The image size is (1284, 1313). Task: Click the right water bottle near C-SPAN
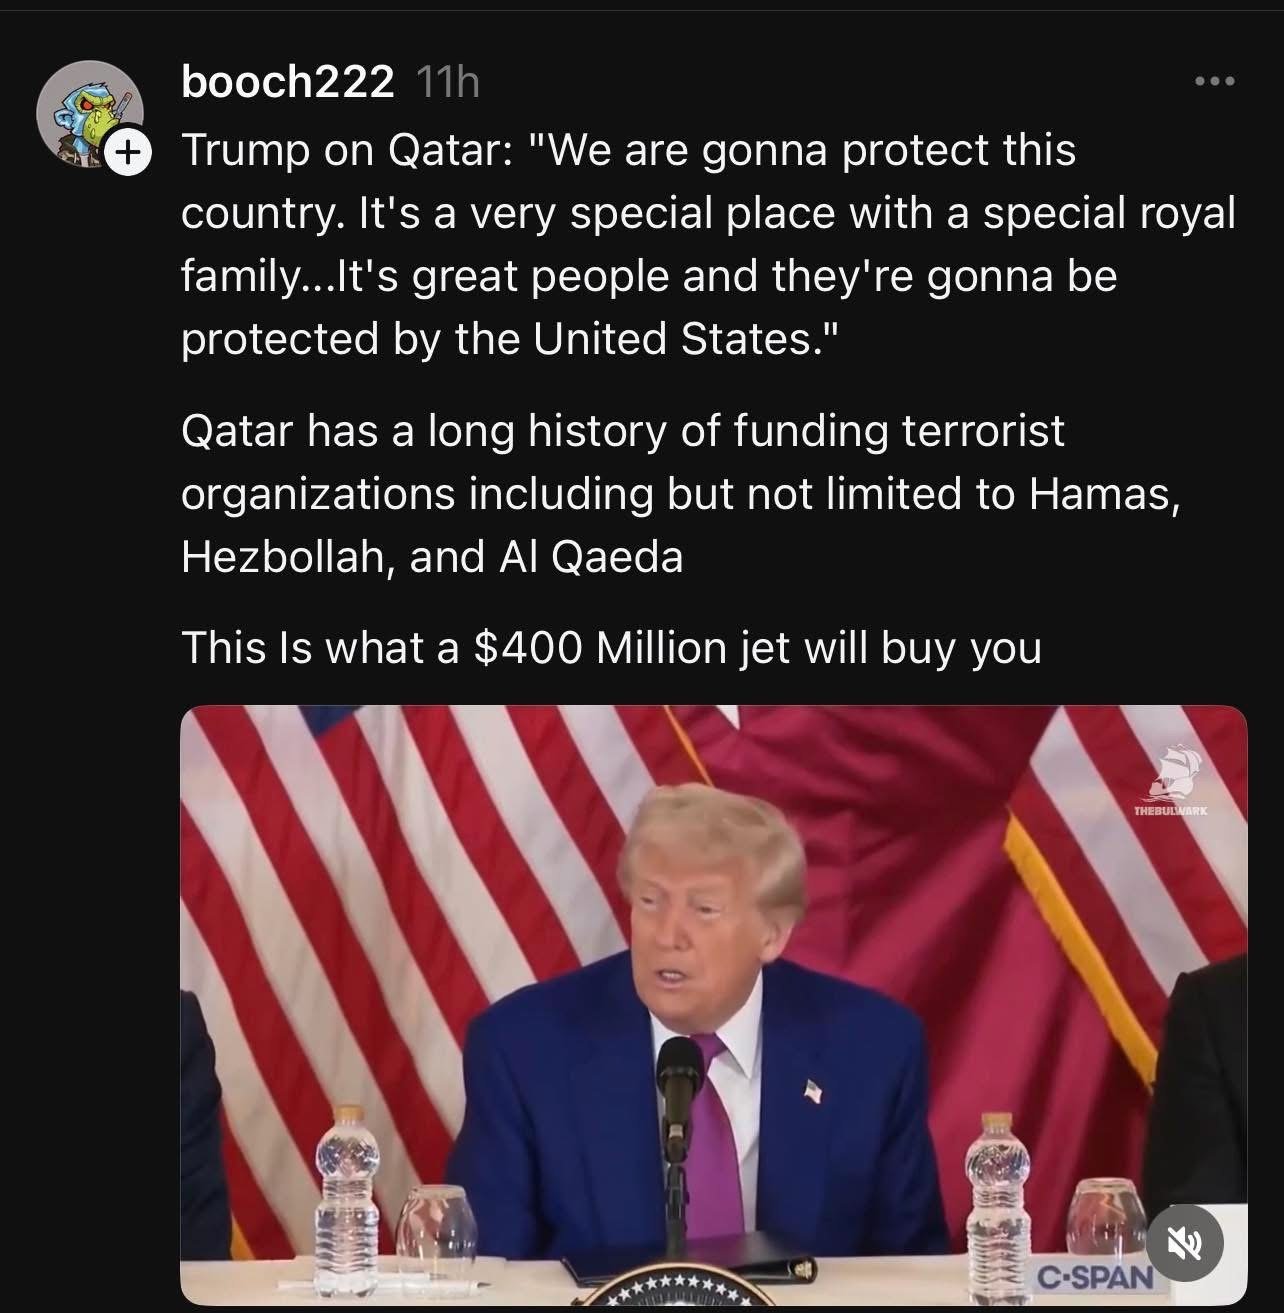(997, 1195)
